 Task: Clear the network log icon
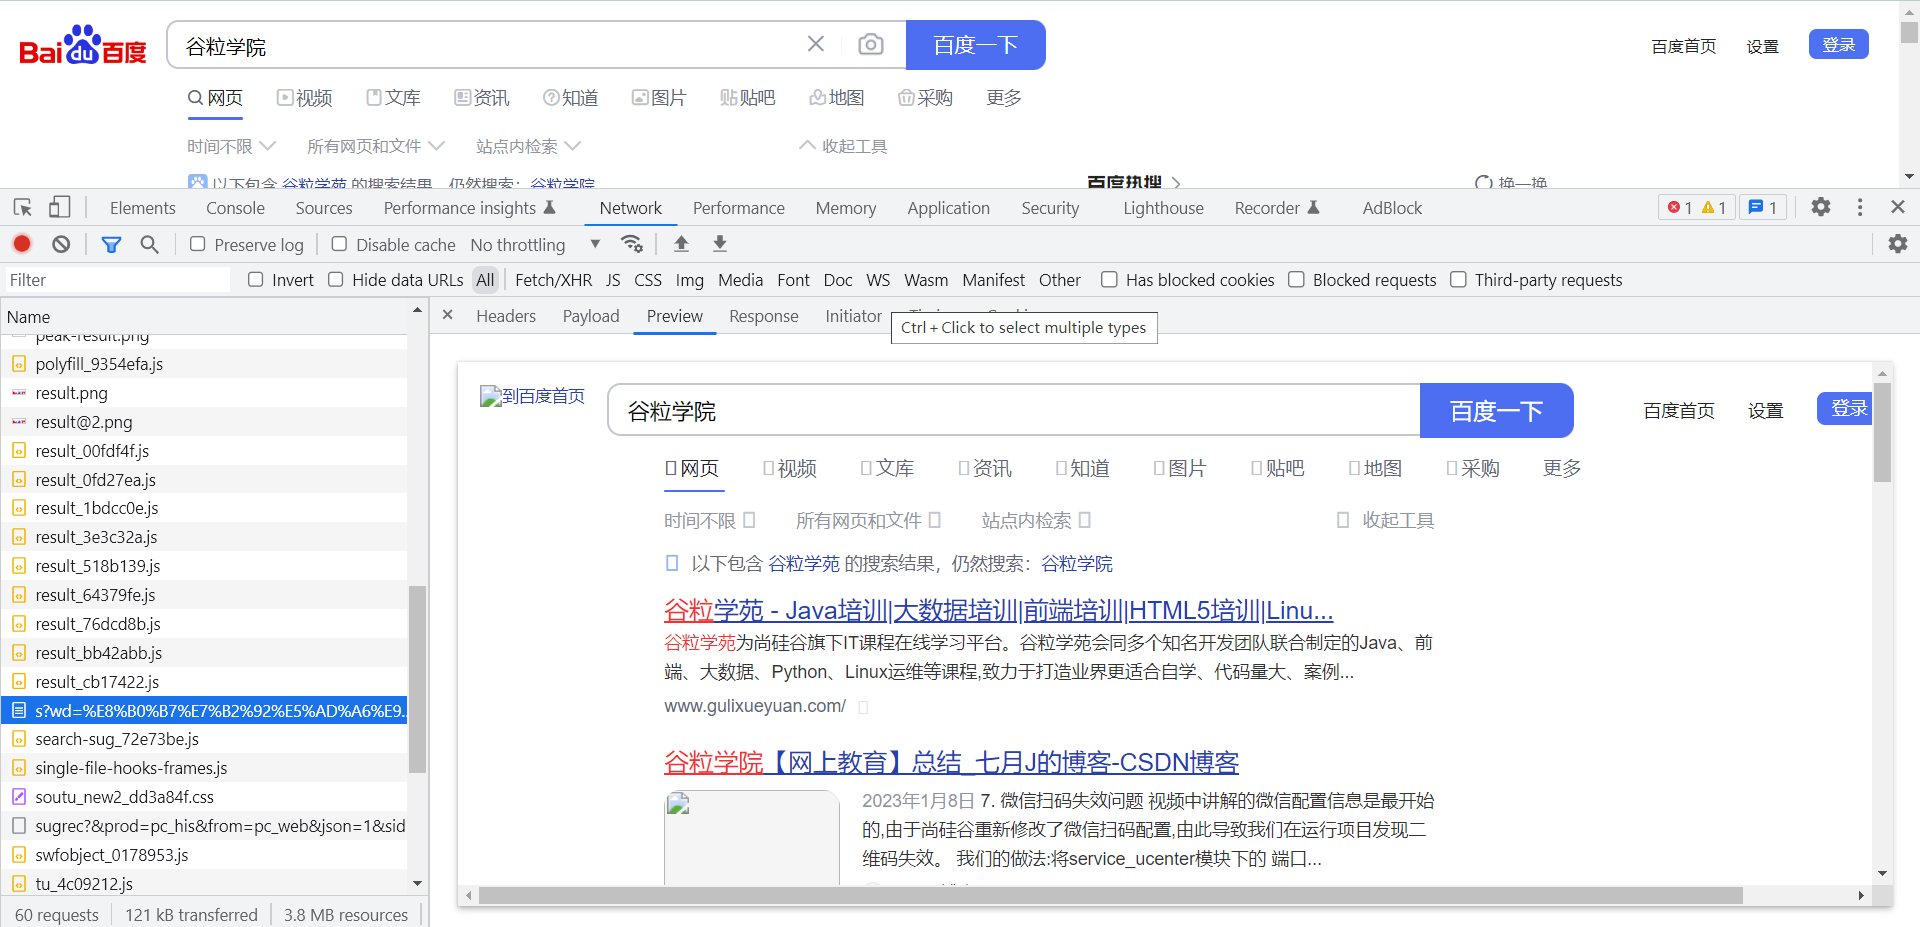[61, 244]
